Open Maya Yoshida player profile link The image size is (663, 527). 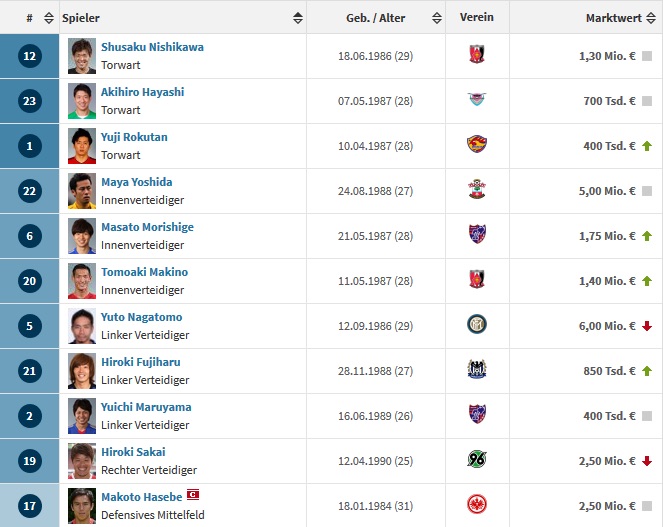click(136, 182)
